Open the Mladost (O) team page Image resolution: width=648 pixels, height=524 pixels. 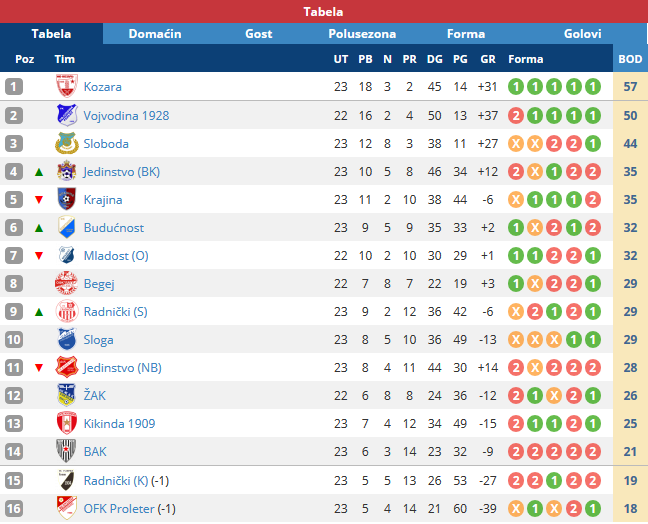pyautogui.click(x=116, y=255)
